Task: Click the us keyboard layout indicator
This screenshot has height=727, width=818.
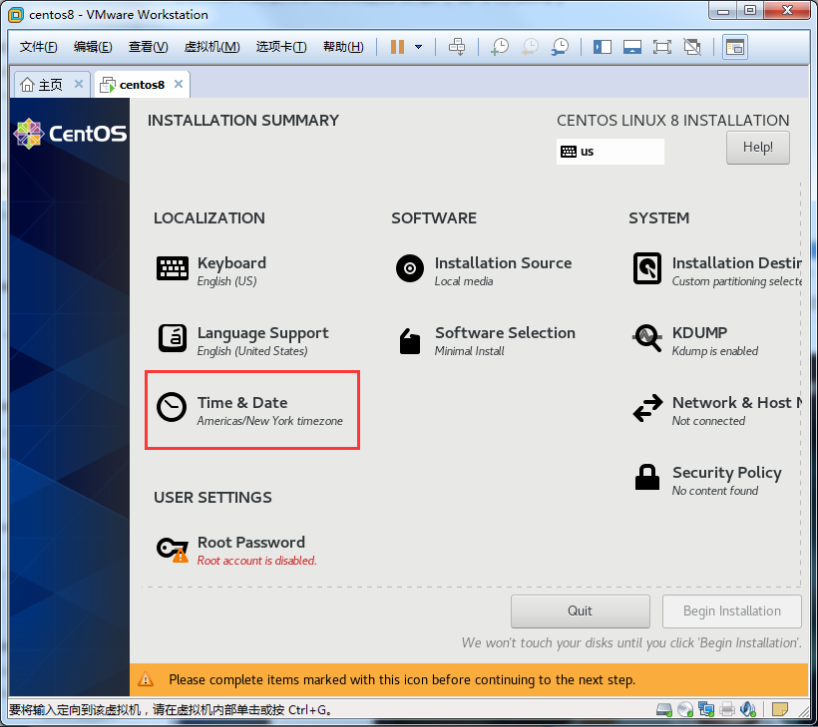Action: pos(610,152)
